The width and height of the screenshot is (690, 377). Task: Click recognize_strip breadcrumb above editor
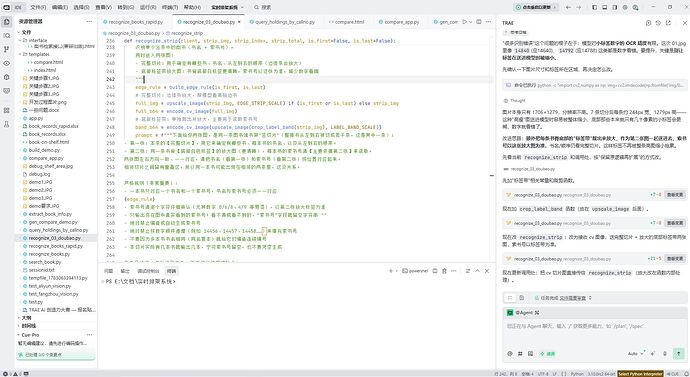click(x=186, y=33)
